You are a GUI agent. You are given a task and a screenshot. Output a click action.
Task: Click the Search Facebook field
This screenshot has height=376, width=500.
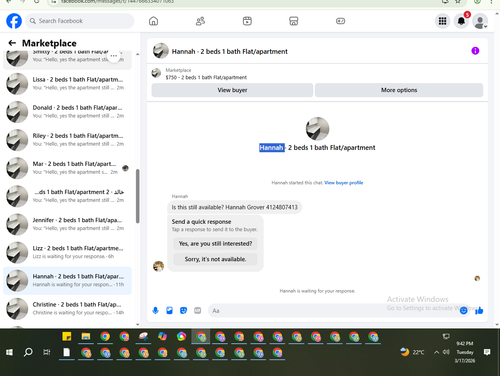tap(80, 21)
